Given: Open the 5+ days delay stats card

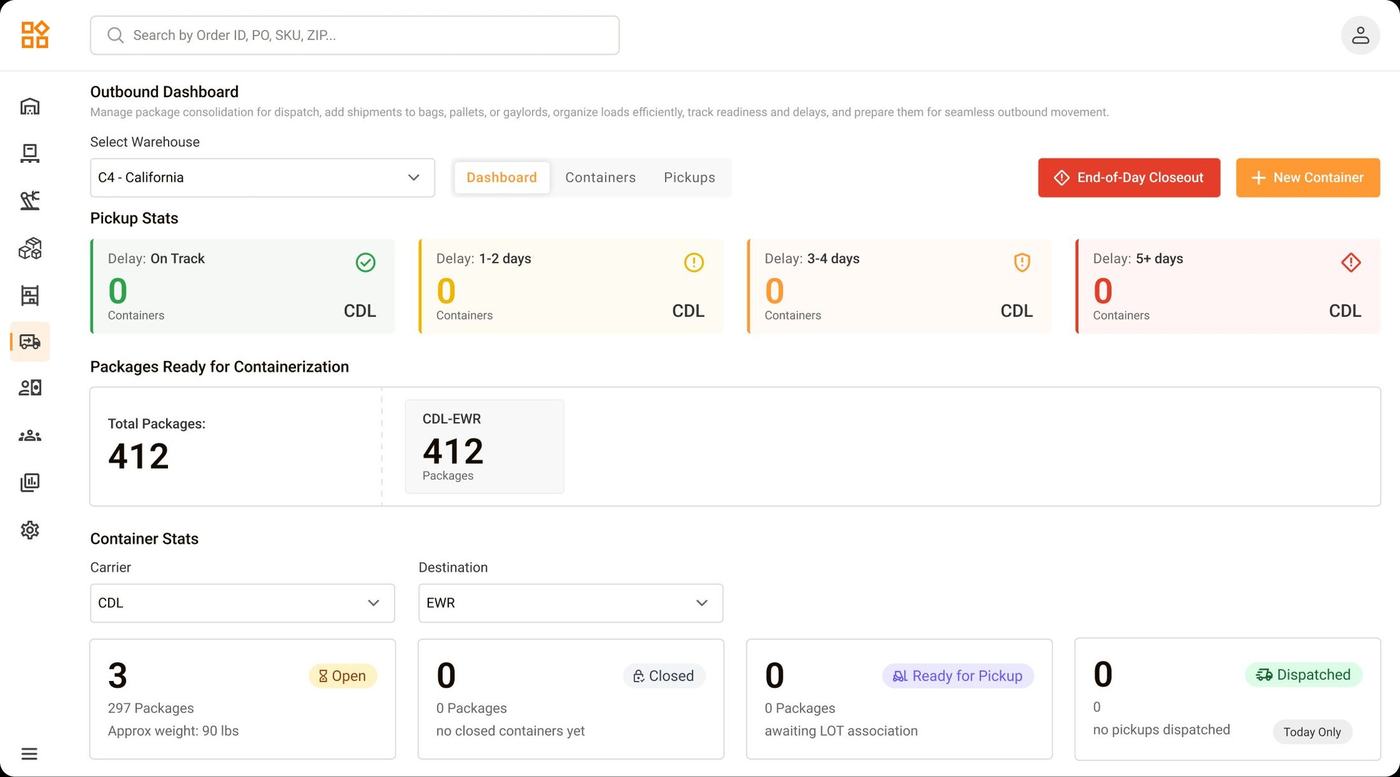Looking at the screenshot, I should click(x=1227, y=286).
